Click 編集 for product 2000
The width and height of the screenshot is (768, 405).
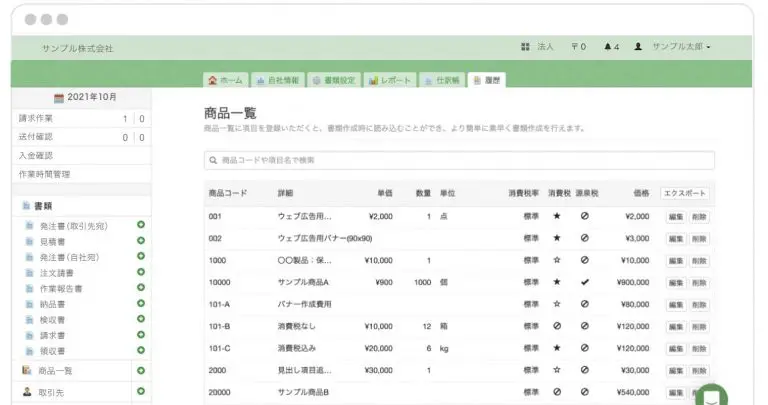676,371
